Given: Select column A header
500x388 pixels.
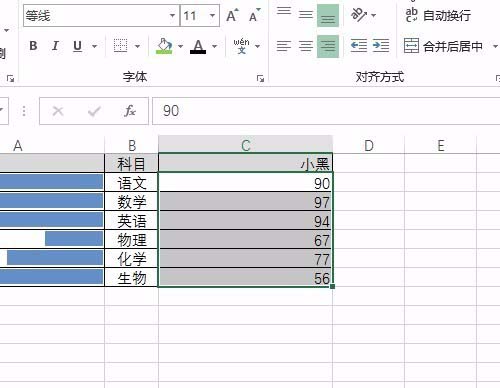Looking at the screenshot, I should [x=52, y=145].
